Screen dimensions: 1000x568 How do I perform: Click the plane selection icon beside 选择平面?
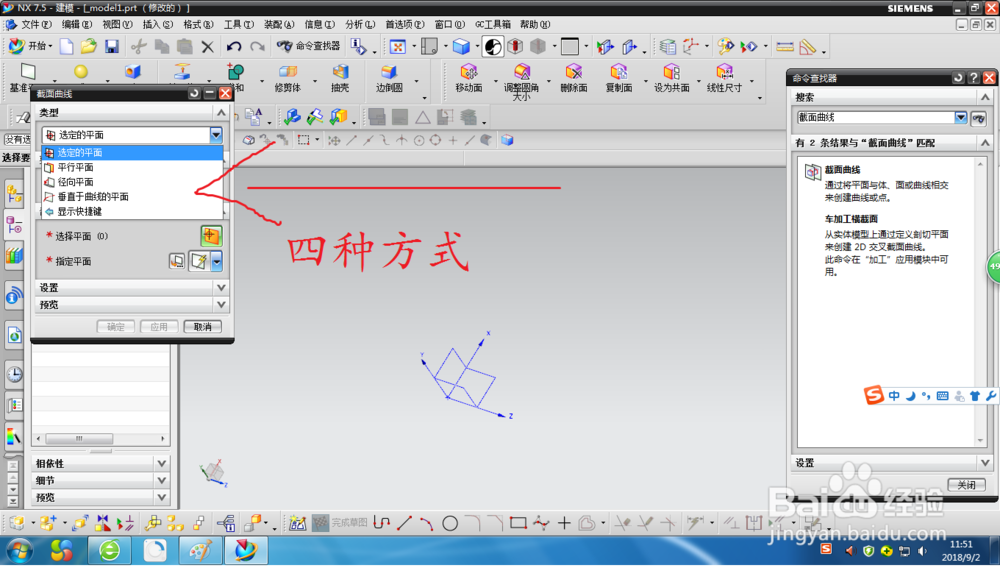point(211,236)
